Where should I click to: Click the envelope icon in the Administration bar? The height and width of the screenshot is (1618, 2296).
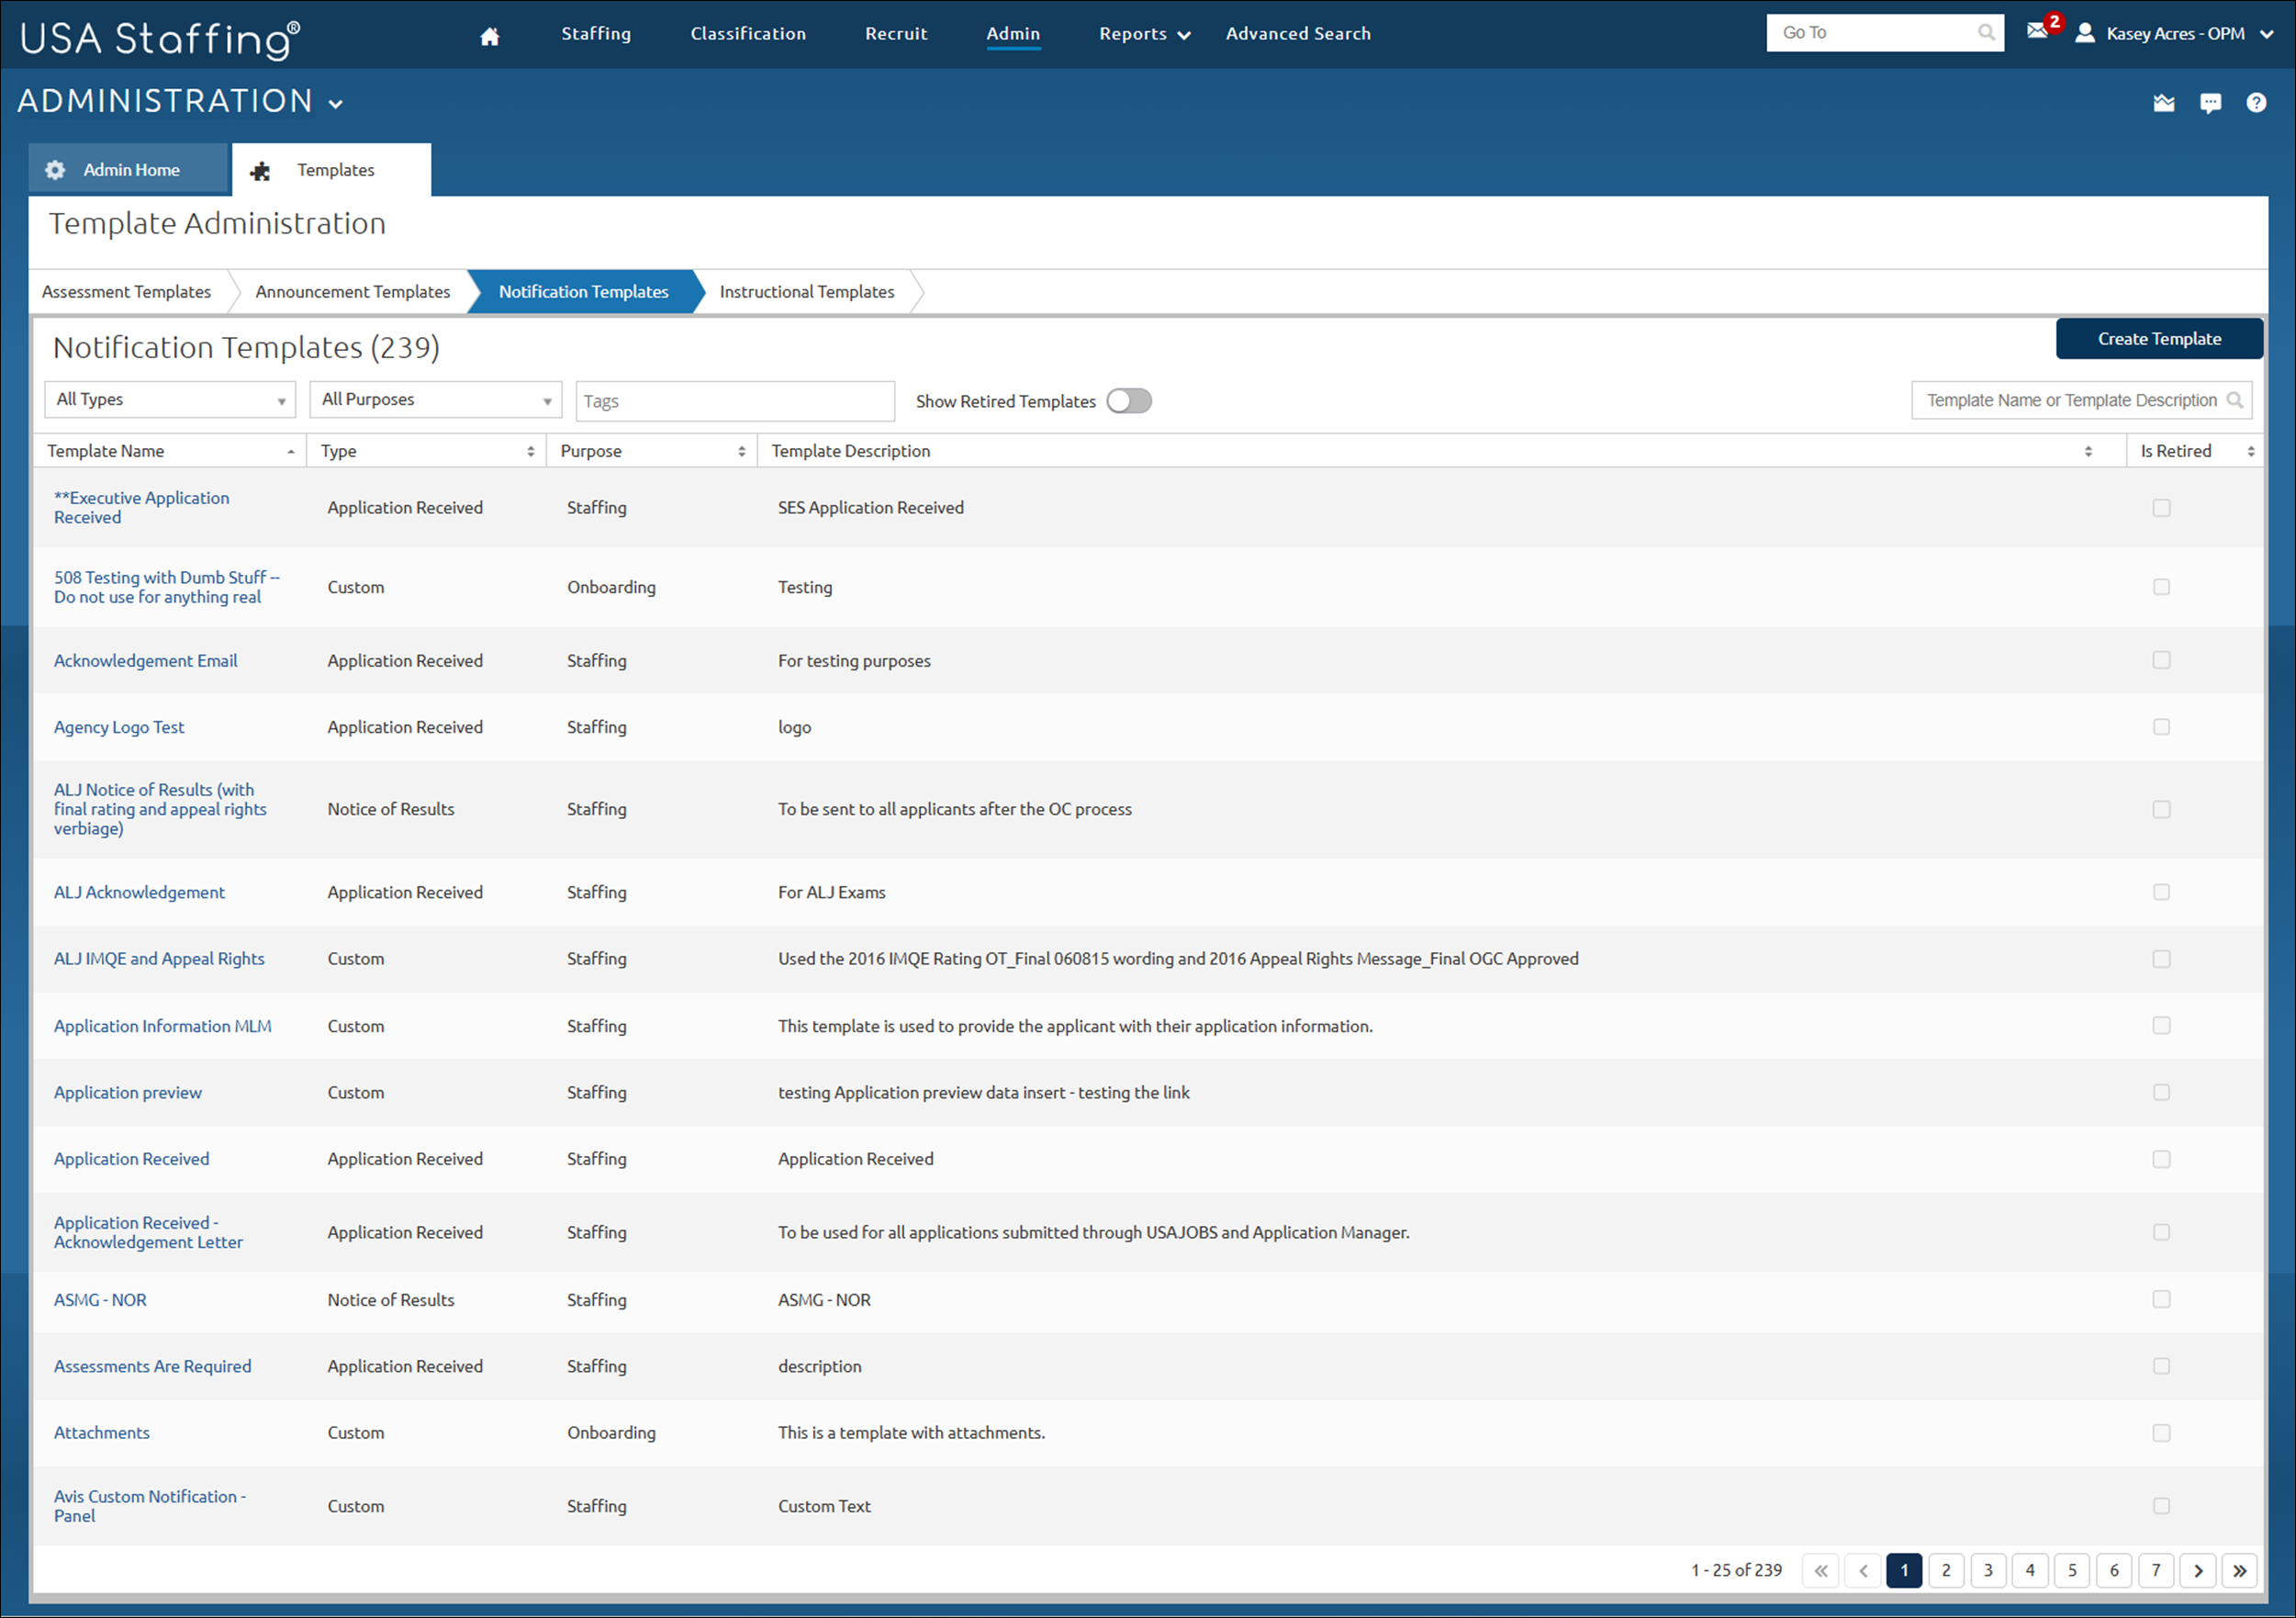tap(2164, 102)
